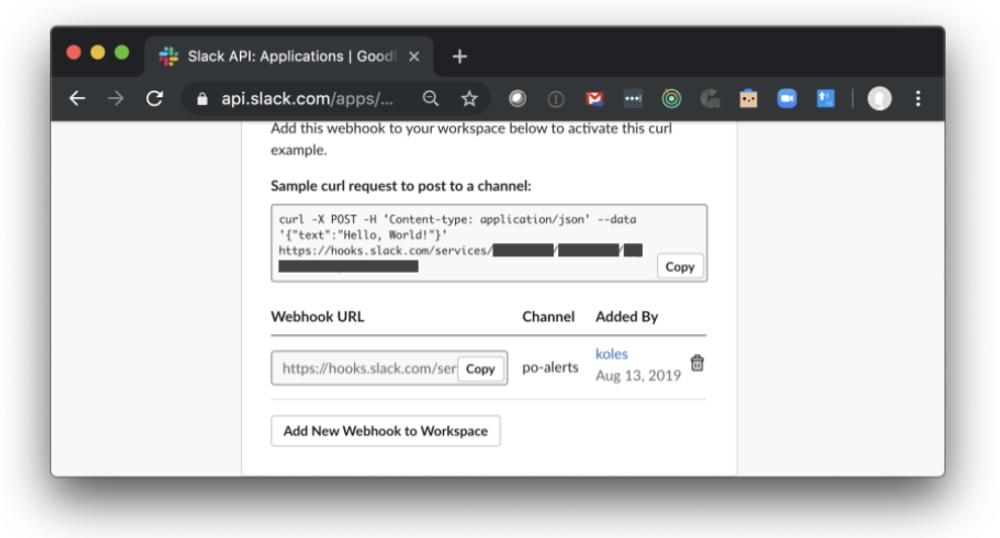The width and height of the screenshot is (1000, 538).
Task: Click the padlock site info icon
Action: click(x=202, y=99)
